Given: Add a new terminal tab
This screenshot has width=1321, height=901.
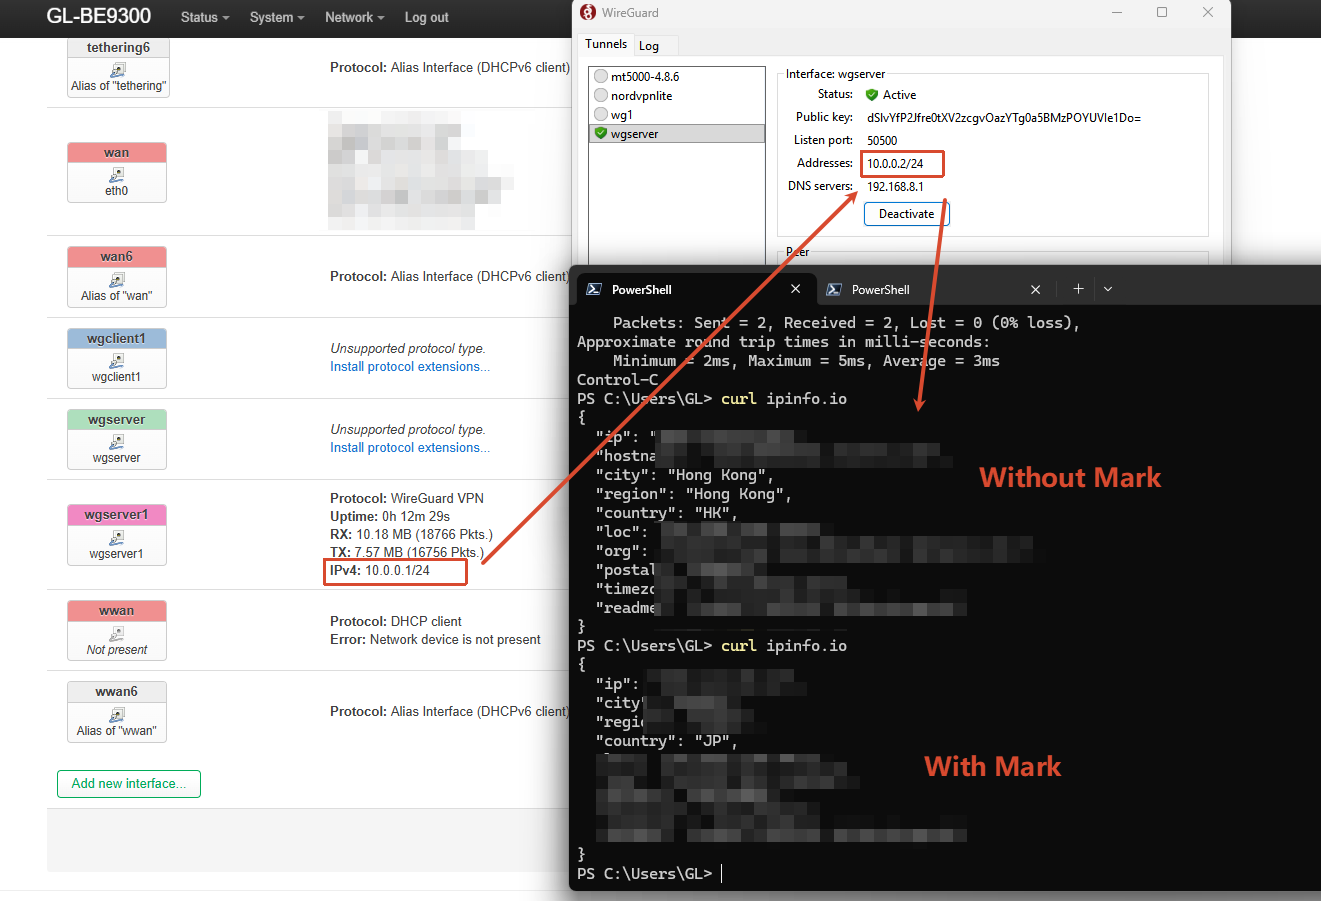Looking at the screenshot, I should click(x=1078, y=289).
